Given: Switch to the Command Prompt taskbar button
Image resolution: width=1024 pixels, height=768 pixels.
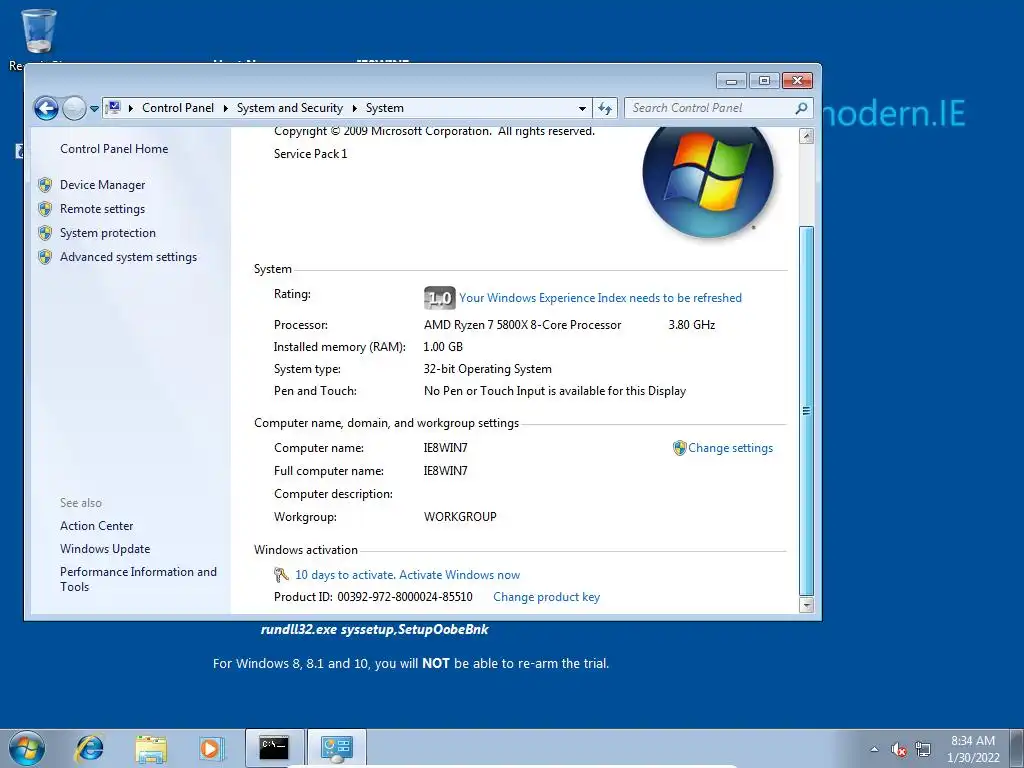Looking at the screenshot, I should click(274, 748).
